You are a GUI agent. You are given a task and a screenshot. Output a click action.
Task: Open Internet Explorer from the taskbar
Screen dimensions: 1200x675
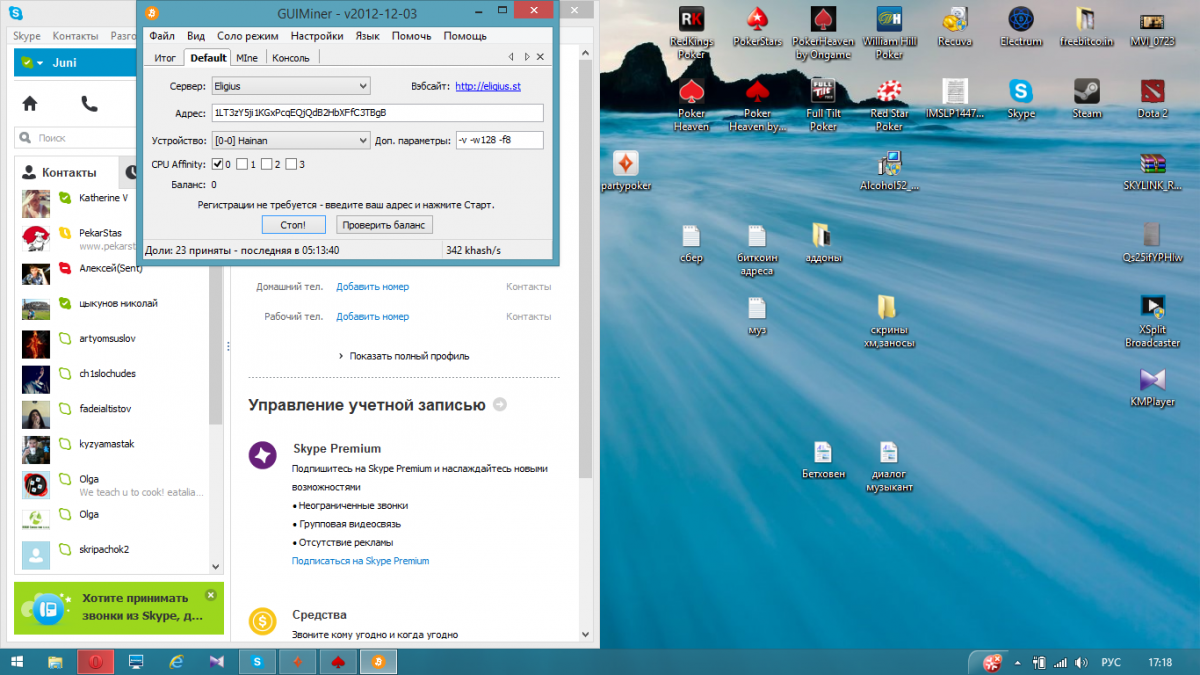point(176,661)
